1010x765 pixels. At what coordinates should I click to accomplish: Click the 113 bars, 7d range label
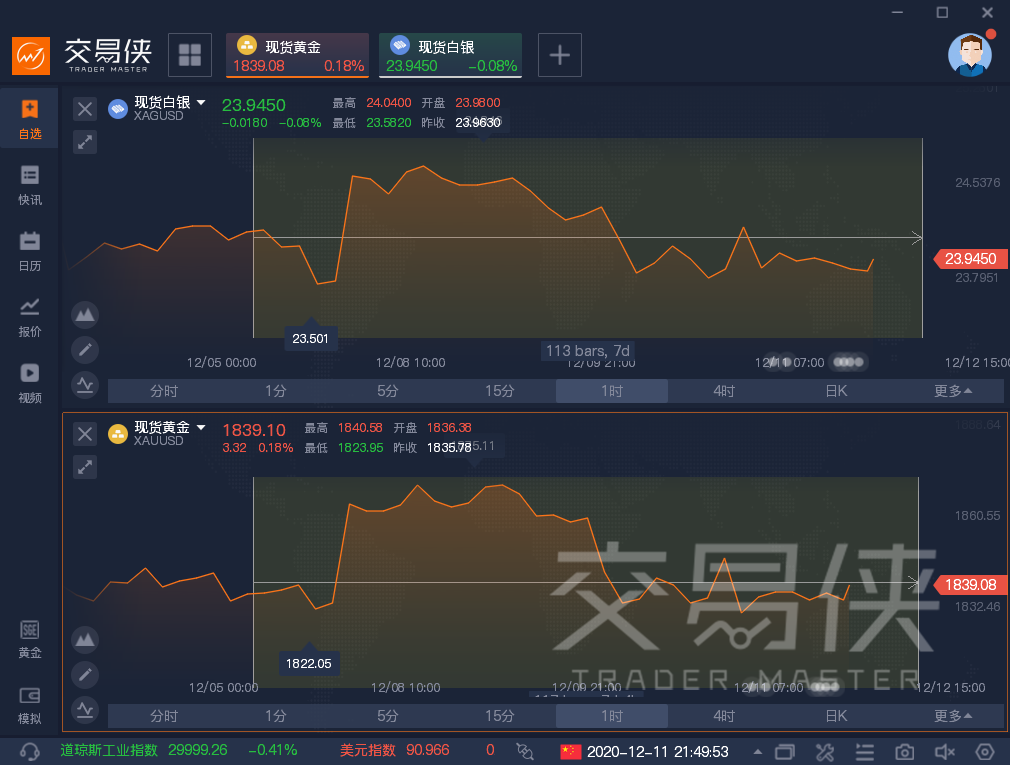(587, 351)
